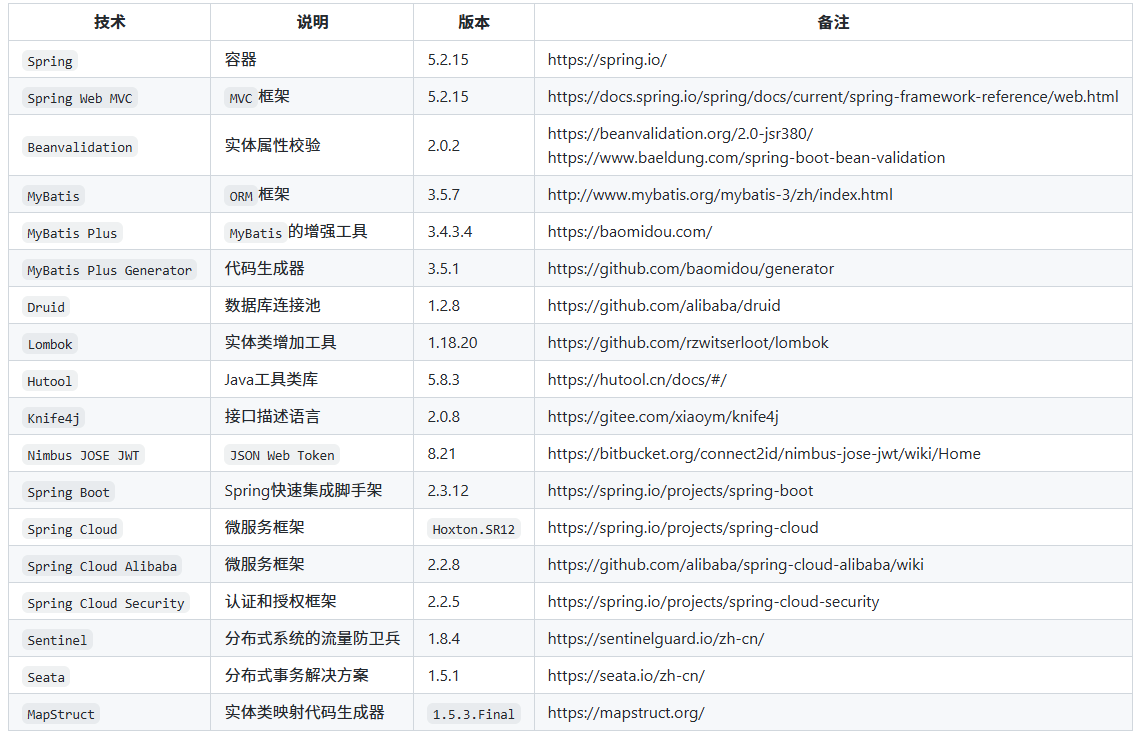Open the https://mapstruct.org/ link

click(626, 714)
